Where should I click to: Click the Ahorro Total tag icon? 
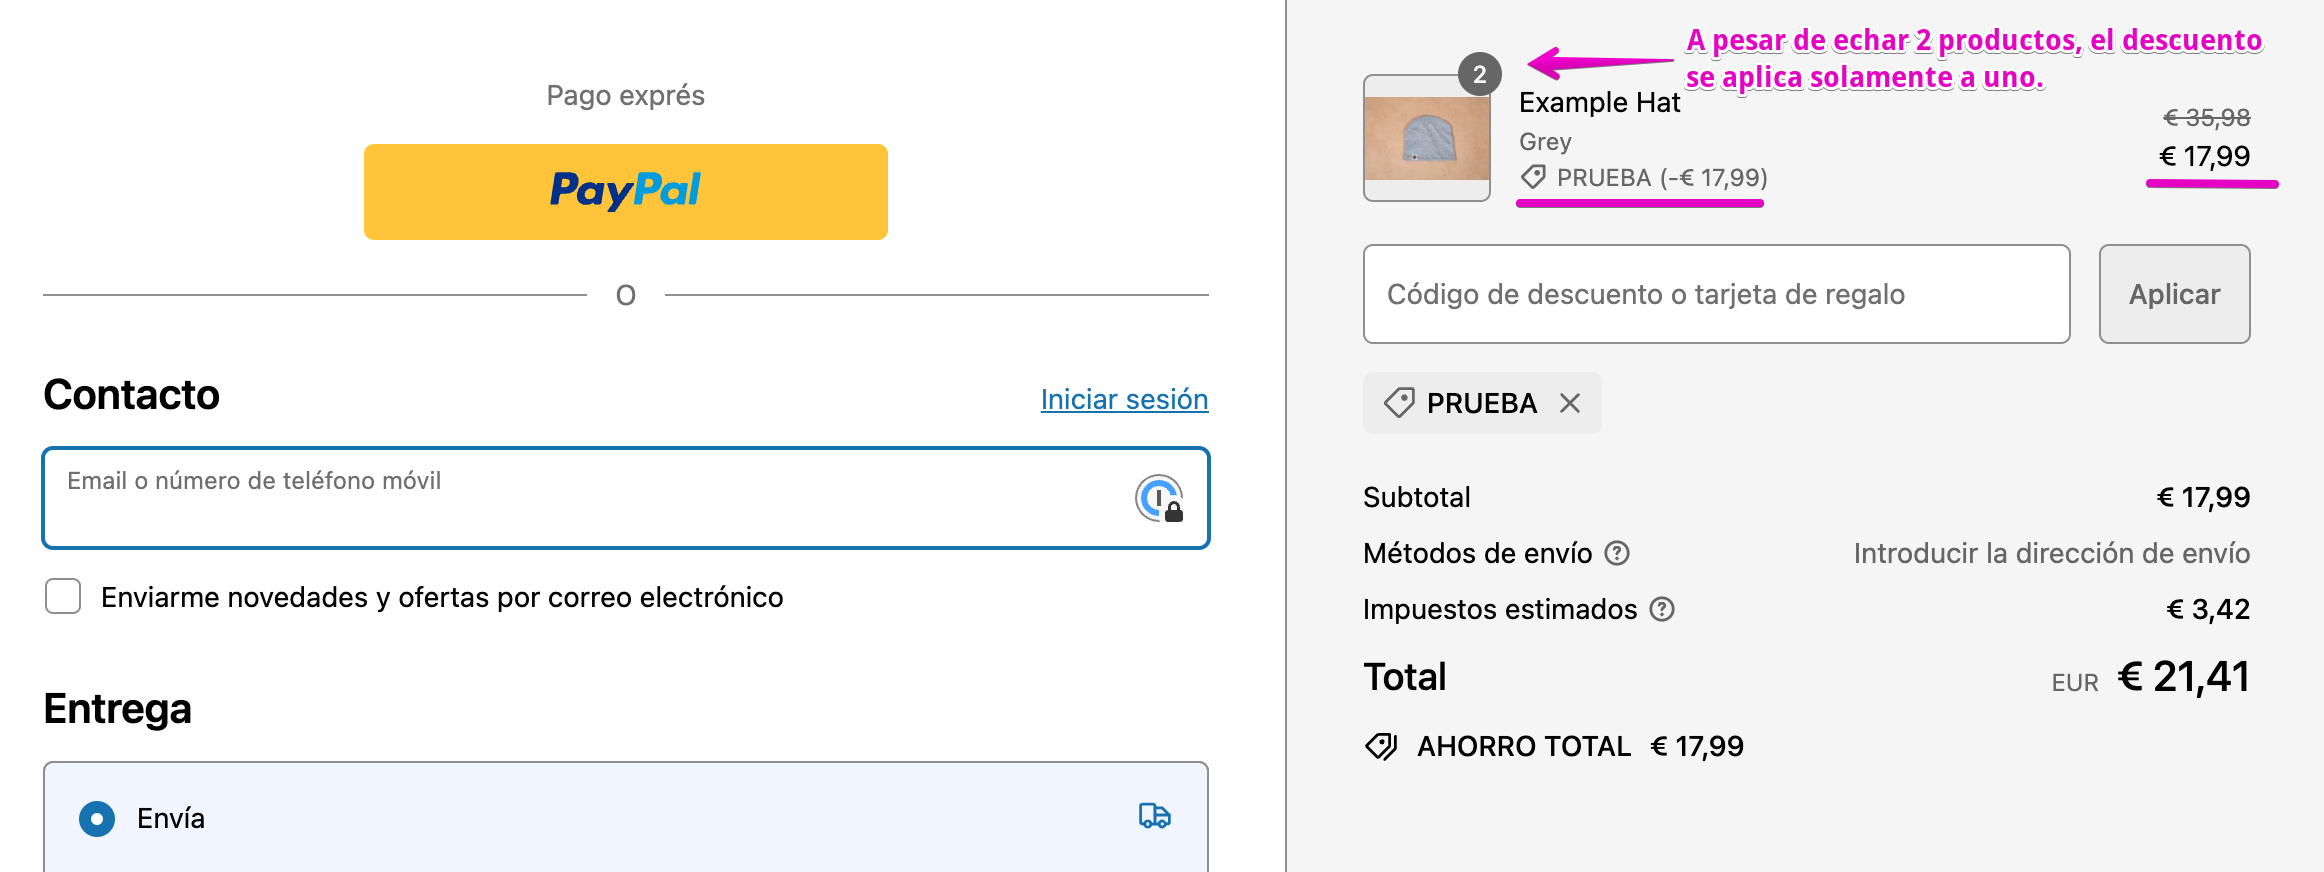[1381, 746]
